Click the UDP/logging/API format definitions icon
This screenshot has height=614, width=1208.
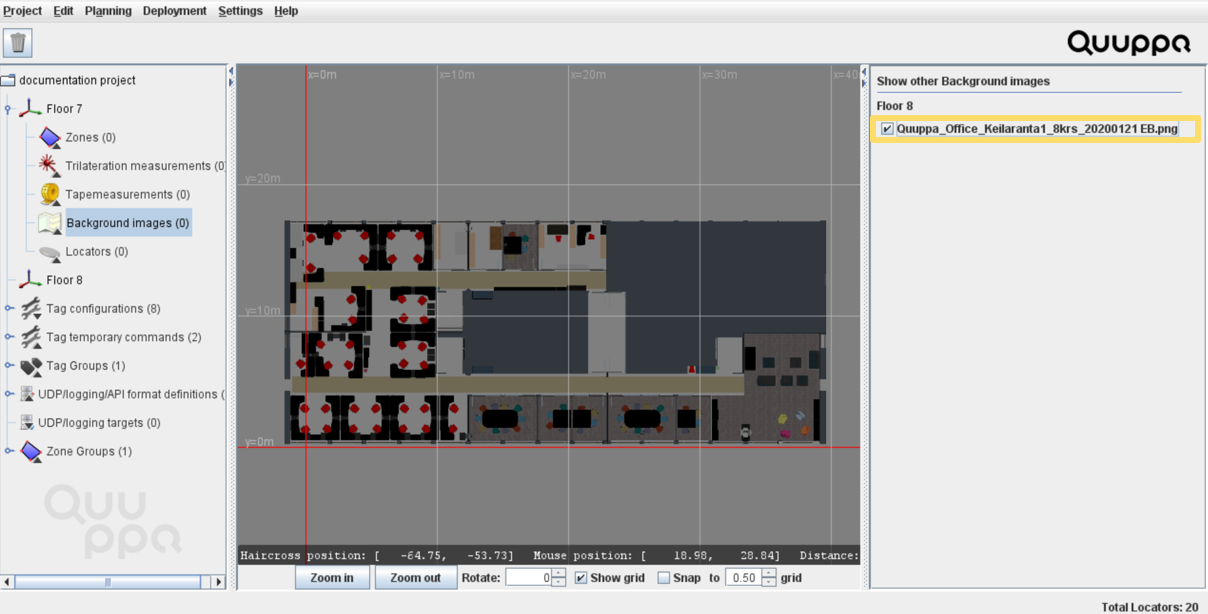click(x=27, y=394)
